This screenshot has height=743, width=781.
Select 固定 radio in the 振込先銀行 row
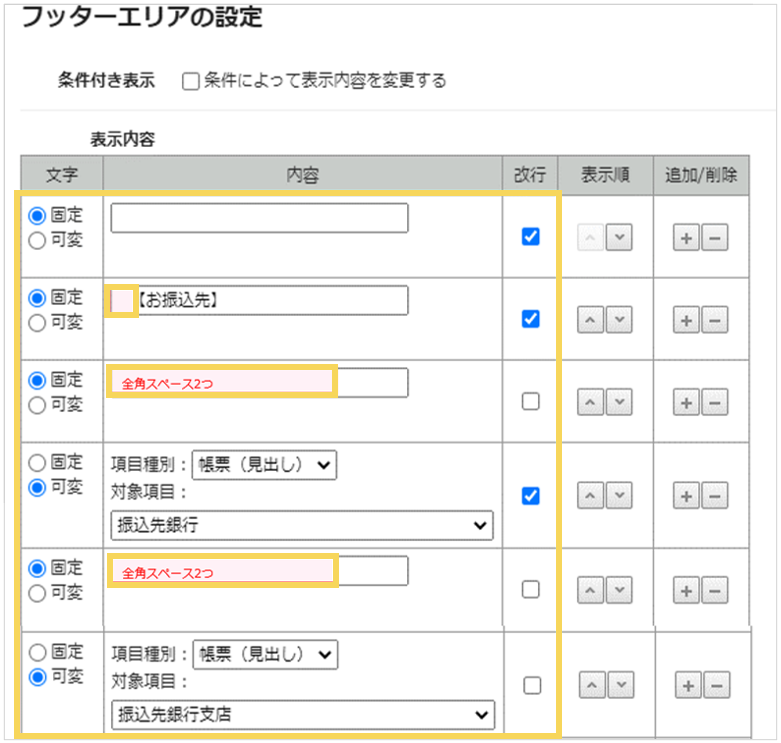pyautogui.click(x=38, y=462)
